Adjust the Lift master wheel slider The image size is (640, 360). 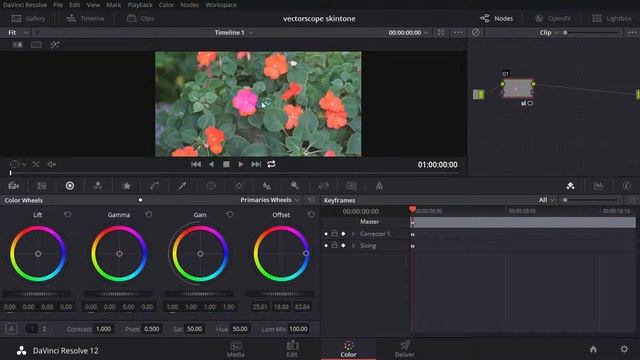tap(37, 293)
